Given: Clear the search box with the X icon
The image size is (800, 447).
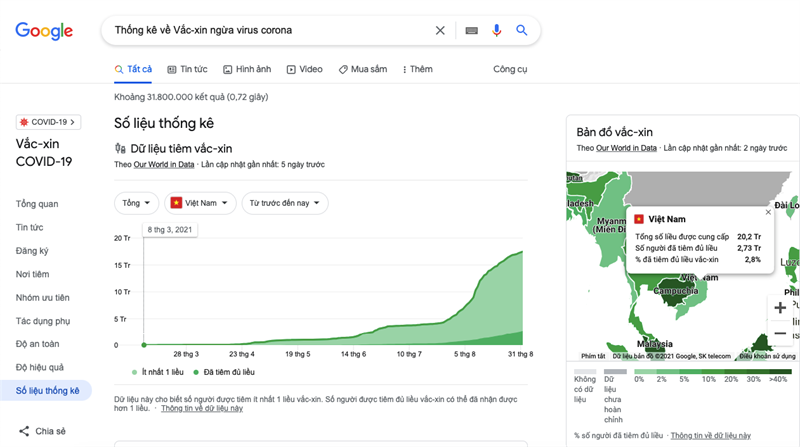Looking at the screenshot, I should [x=440, y=31].
